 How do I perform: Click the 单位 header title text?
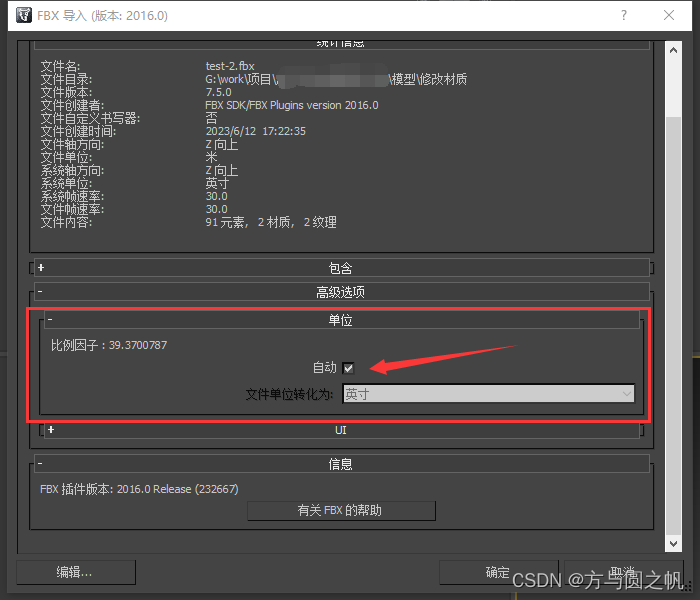pyautogui.click(x=340, y=320)
